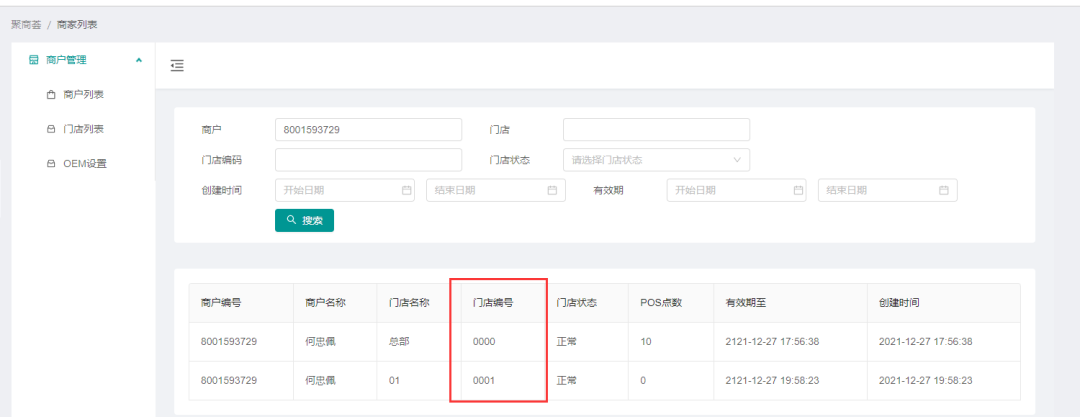Click calendar icon in 创建时间 end date

pyautogui.click(x=552, y=190)
